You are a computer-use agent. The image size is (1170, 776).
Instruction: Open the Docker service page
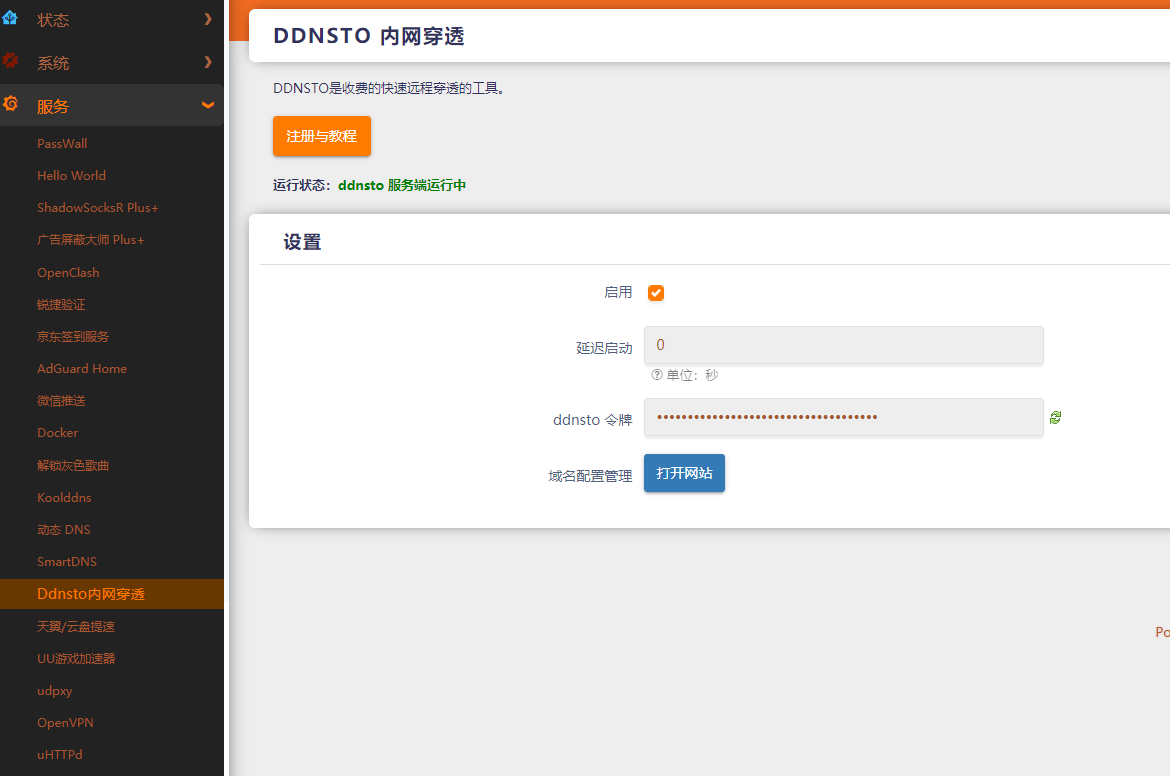click(x=57, y=432)
